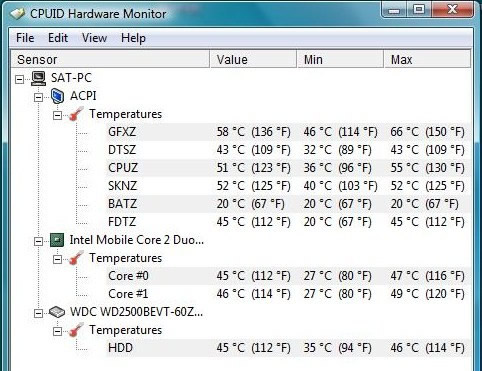The image size is (482, 371).
Task: Select the GFXZ temperature row
Action: [x=289, y=132]
